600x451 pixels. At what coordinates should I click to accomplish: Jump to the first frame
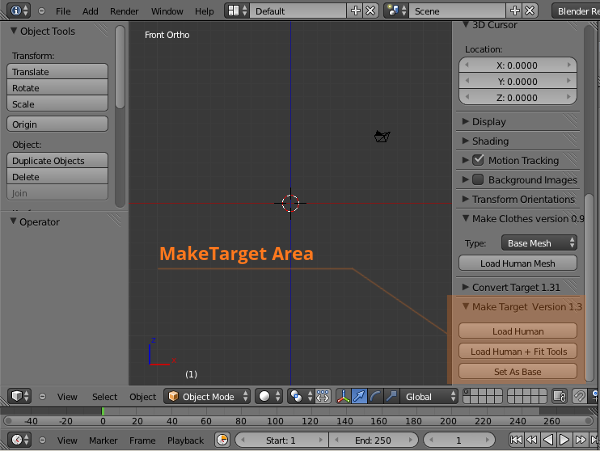point(516,440)
